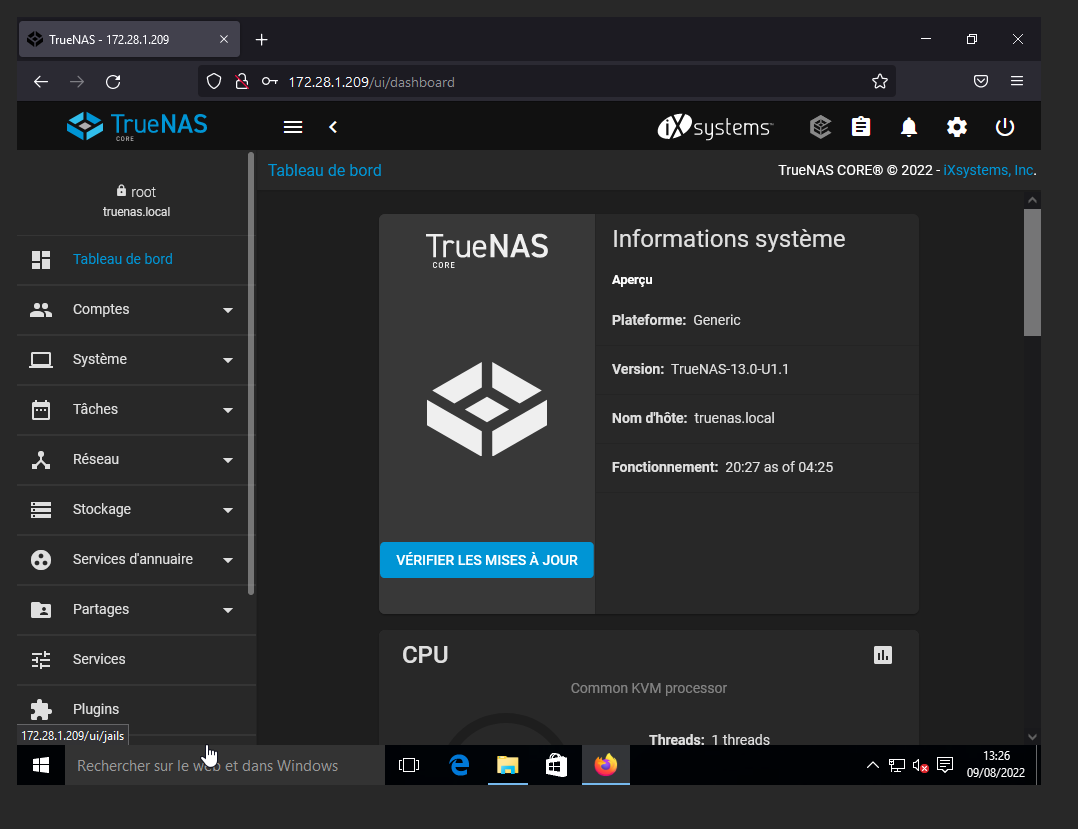
Task: Expand the Stockage menu arrow
Action: coord(228,510)
